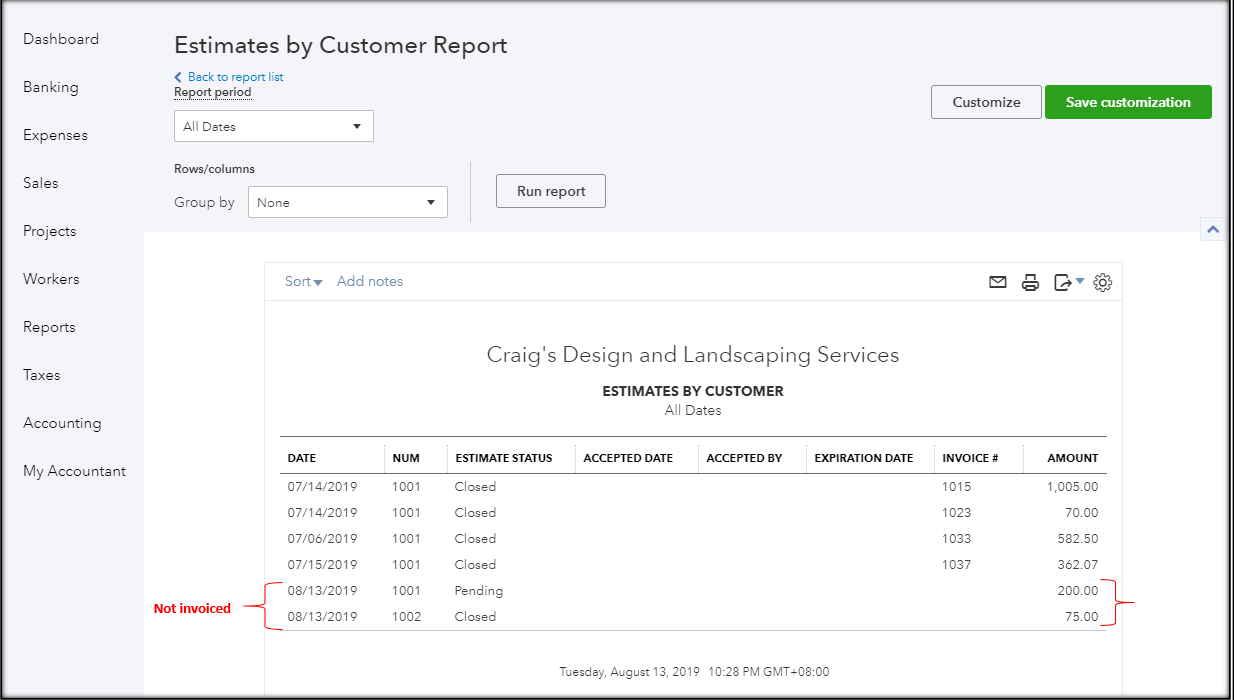
Task: Open invoice number 1015
Action: (956, 487)
